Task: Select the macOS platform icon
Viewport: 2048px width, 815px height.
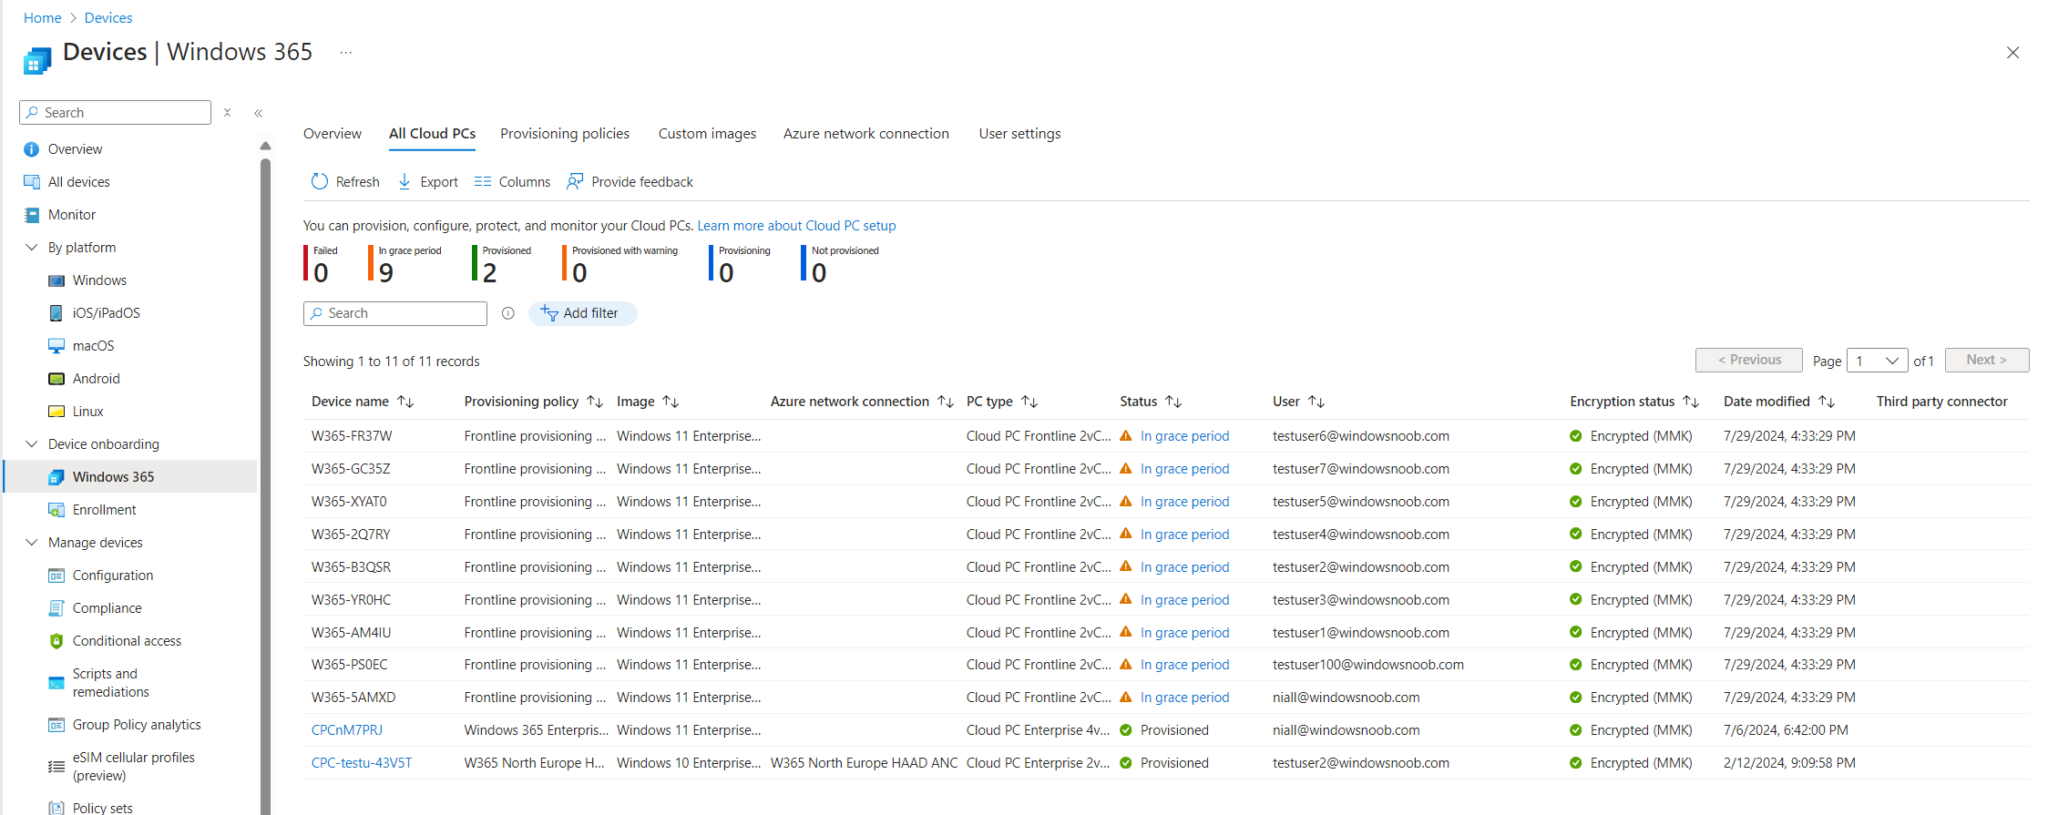Action: (57, 346)
